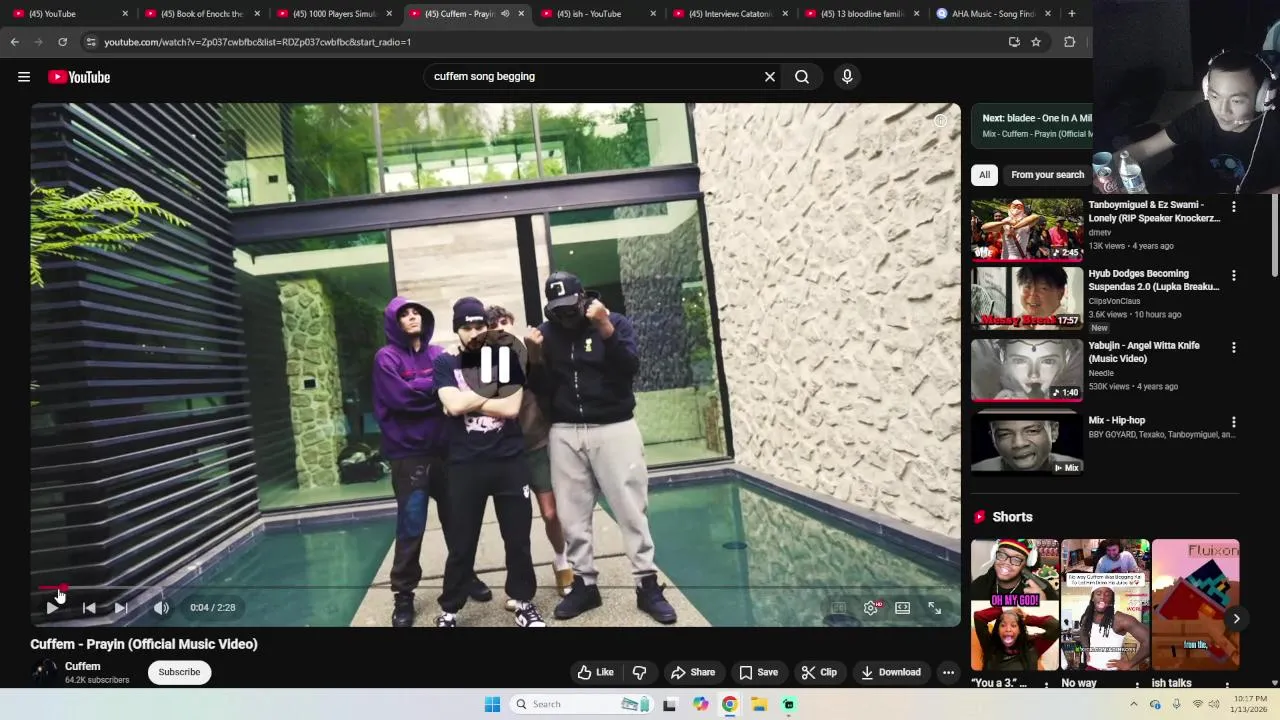Switch to the Book of Enoch browser tab
The width and height of the screenshot is (1280, 720).
click(x=204, y=14)
